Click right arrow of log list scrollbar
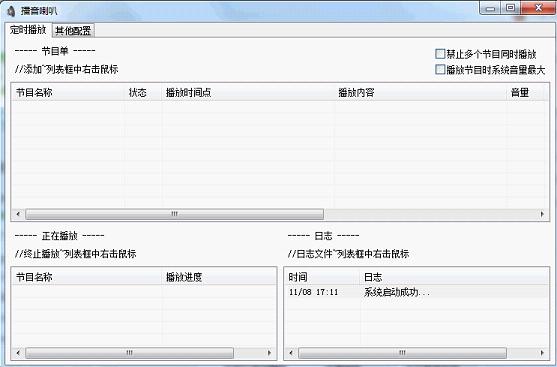Viewport: 557px width, 367px height. (542, 353)
